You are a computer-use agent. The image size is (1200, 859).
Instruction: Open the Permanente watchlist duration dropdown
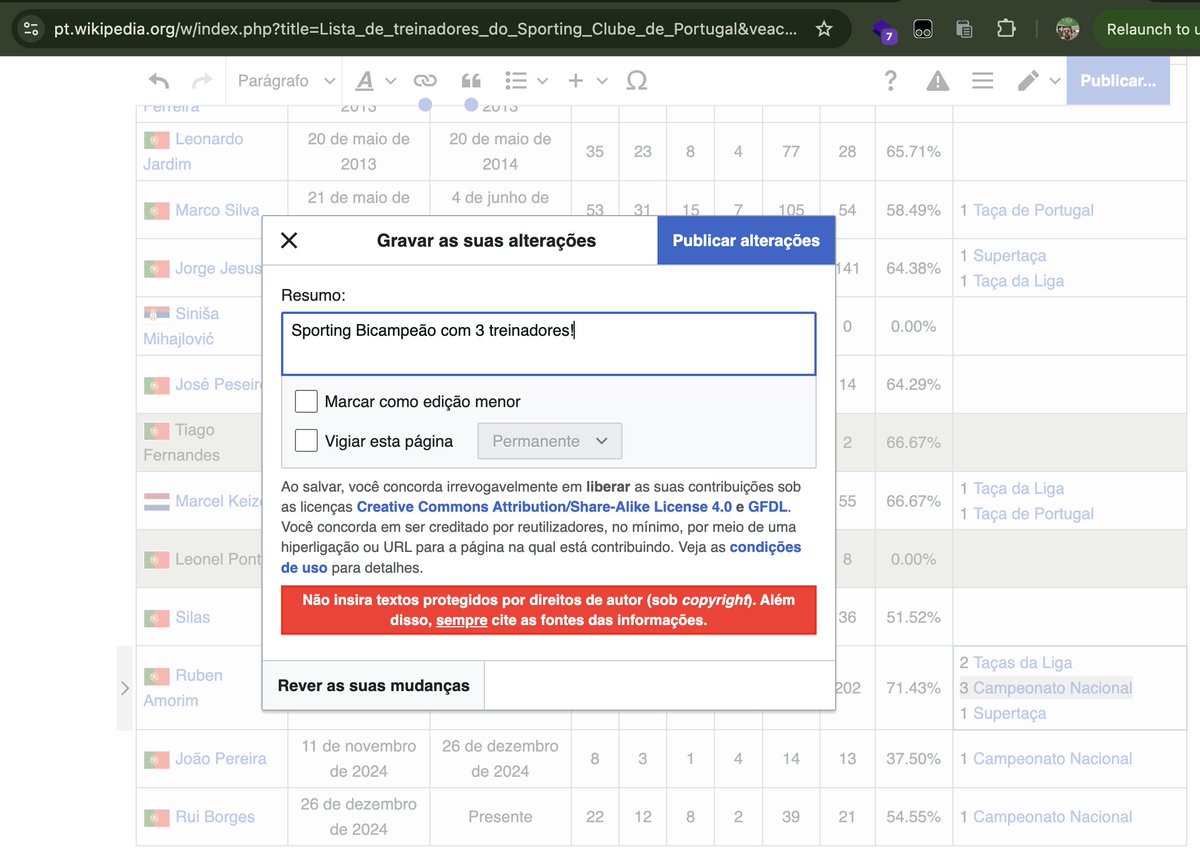[550, 441]
